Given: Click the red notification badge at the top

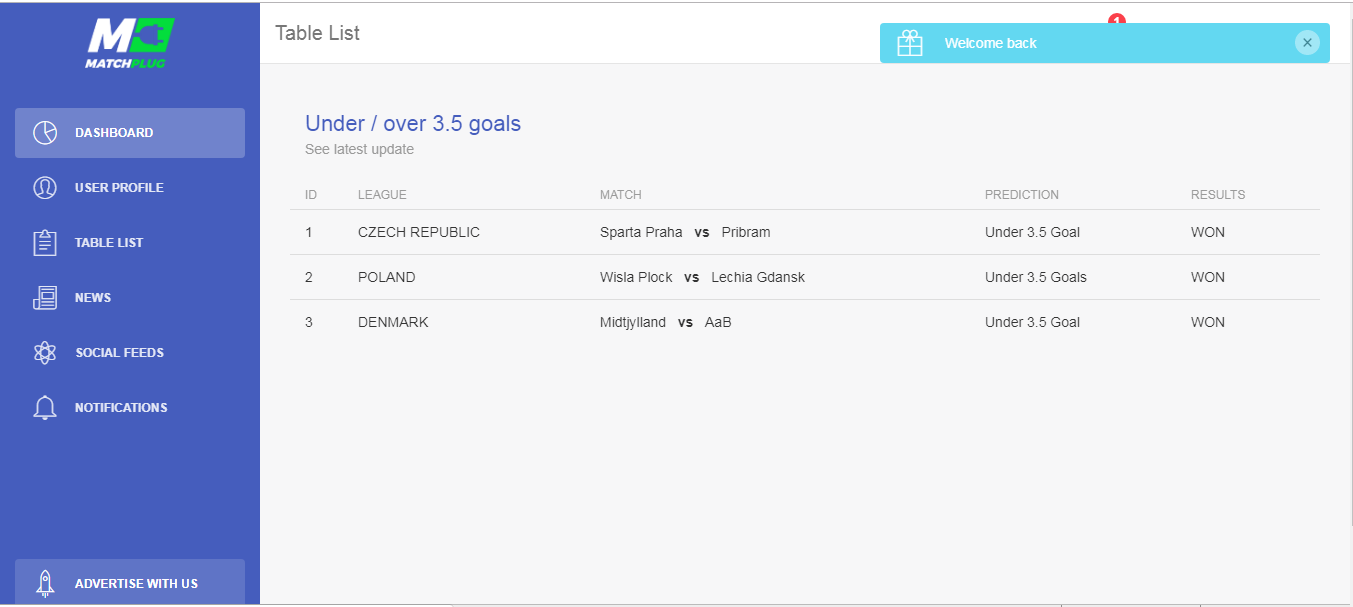Looking at the screenshot, I should point(1117,19).
